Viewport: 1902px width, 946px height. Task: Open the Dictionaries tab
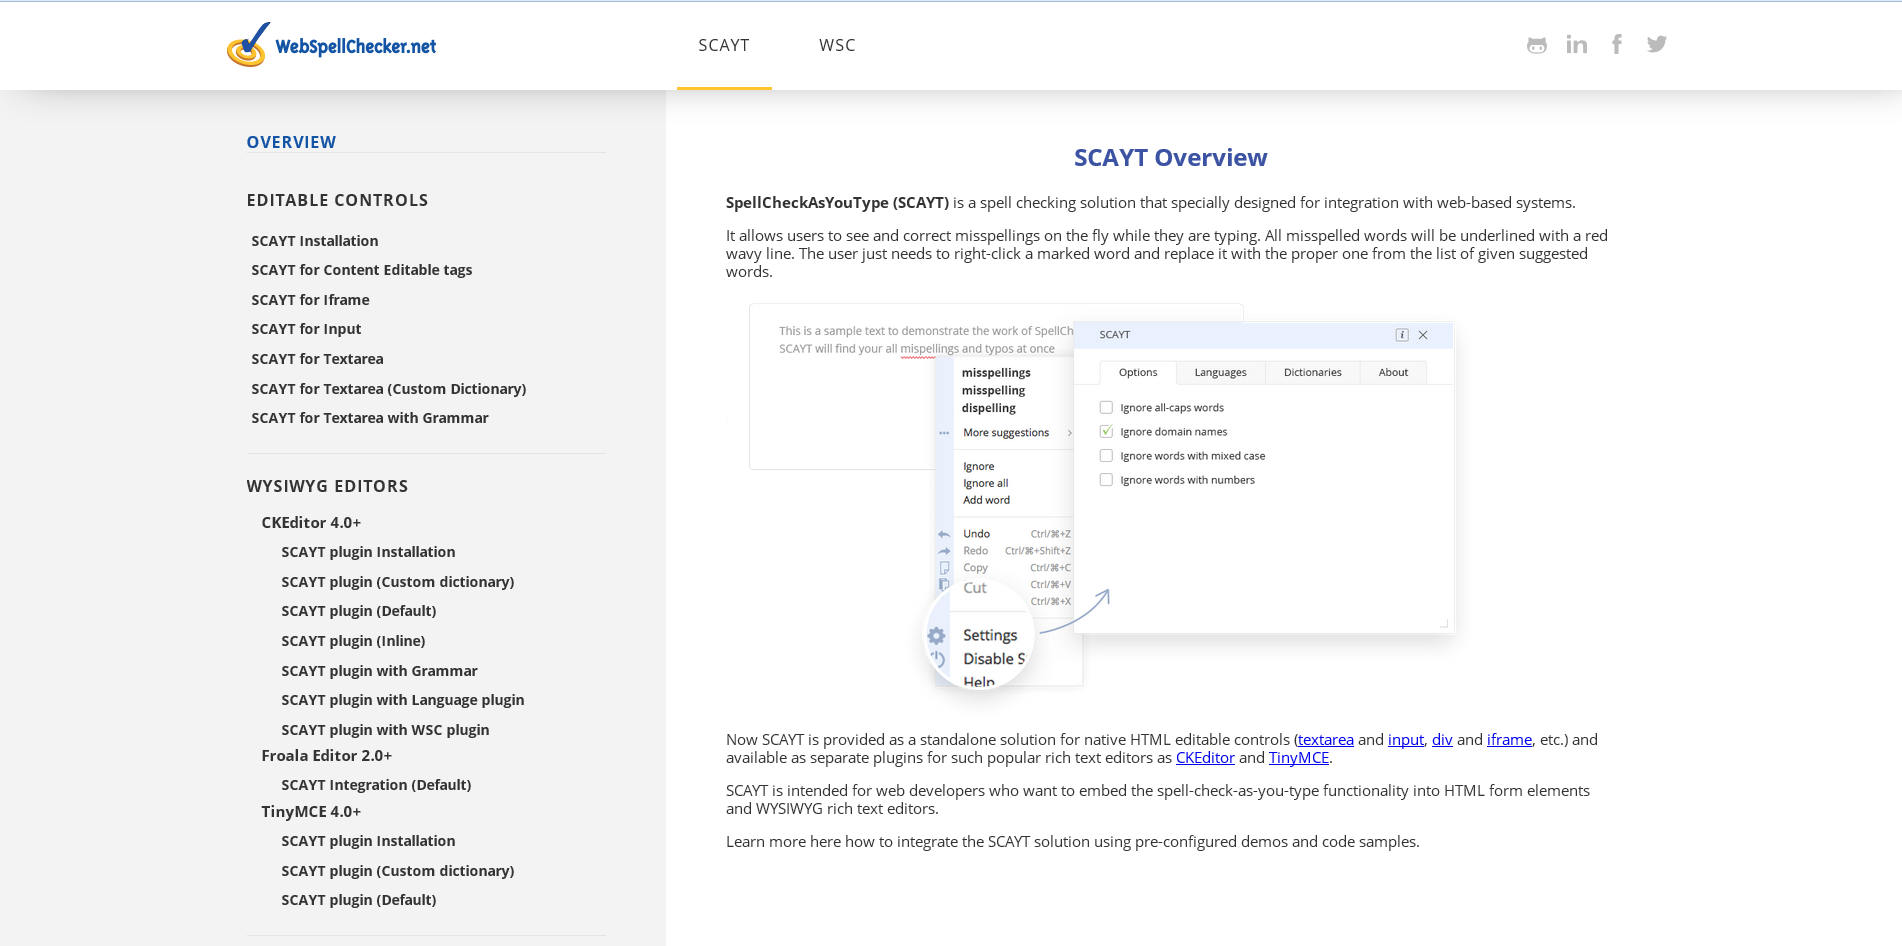[1312, 372]
